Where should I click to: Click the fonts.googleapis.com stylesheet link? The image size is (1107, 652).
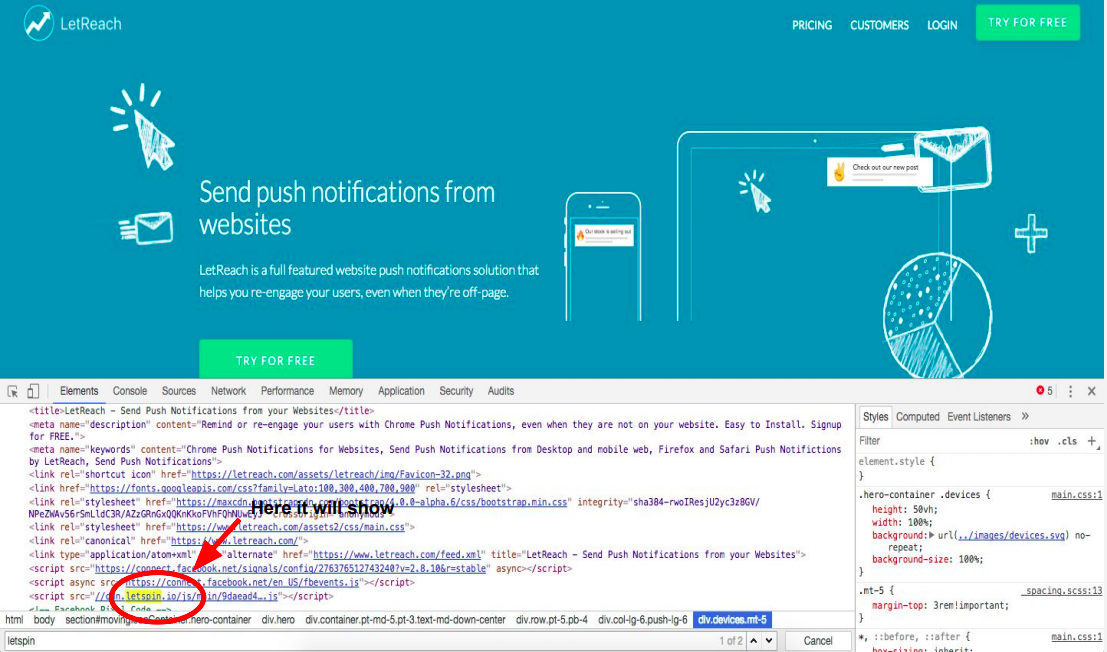pyautogui.click(x=253, y=488)
